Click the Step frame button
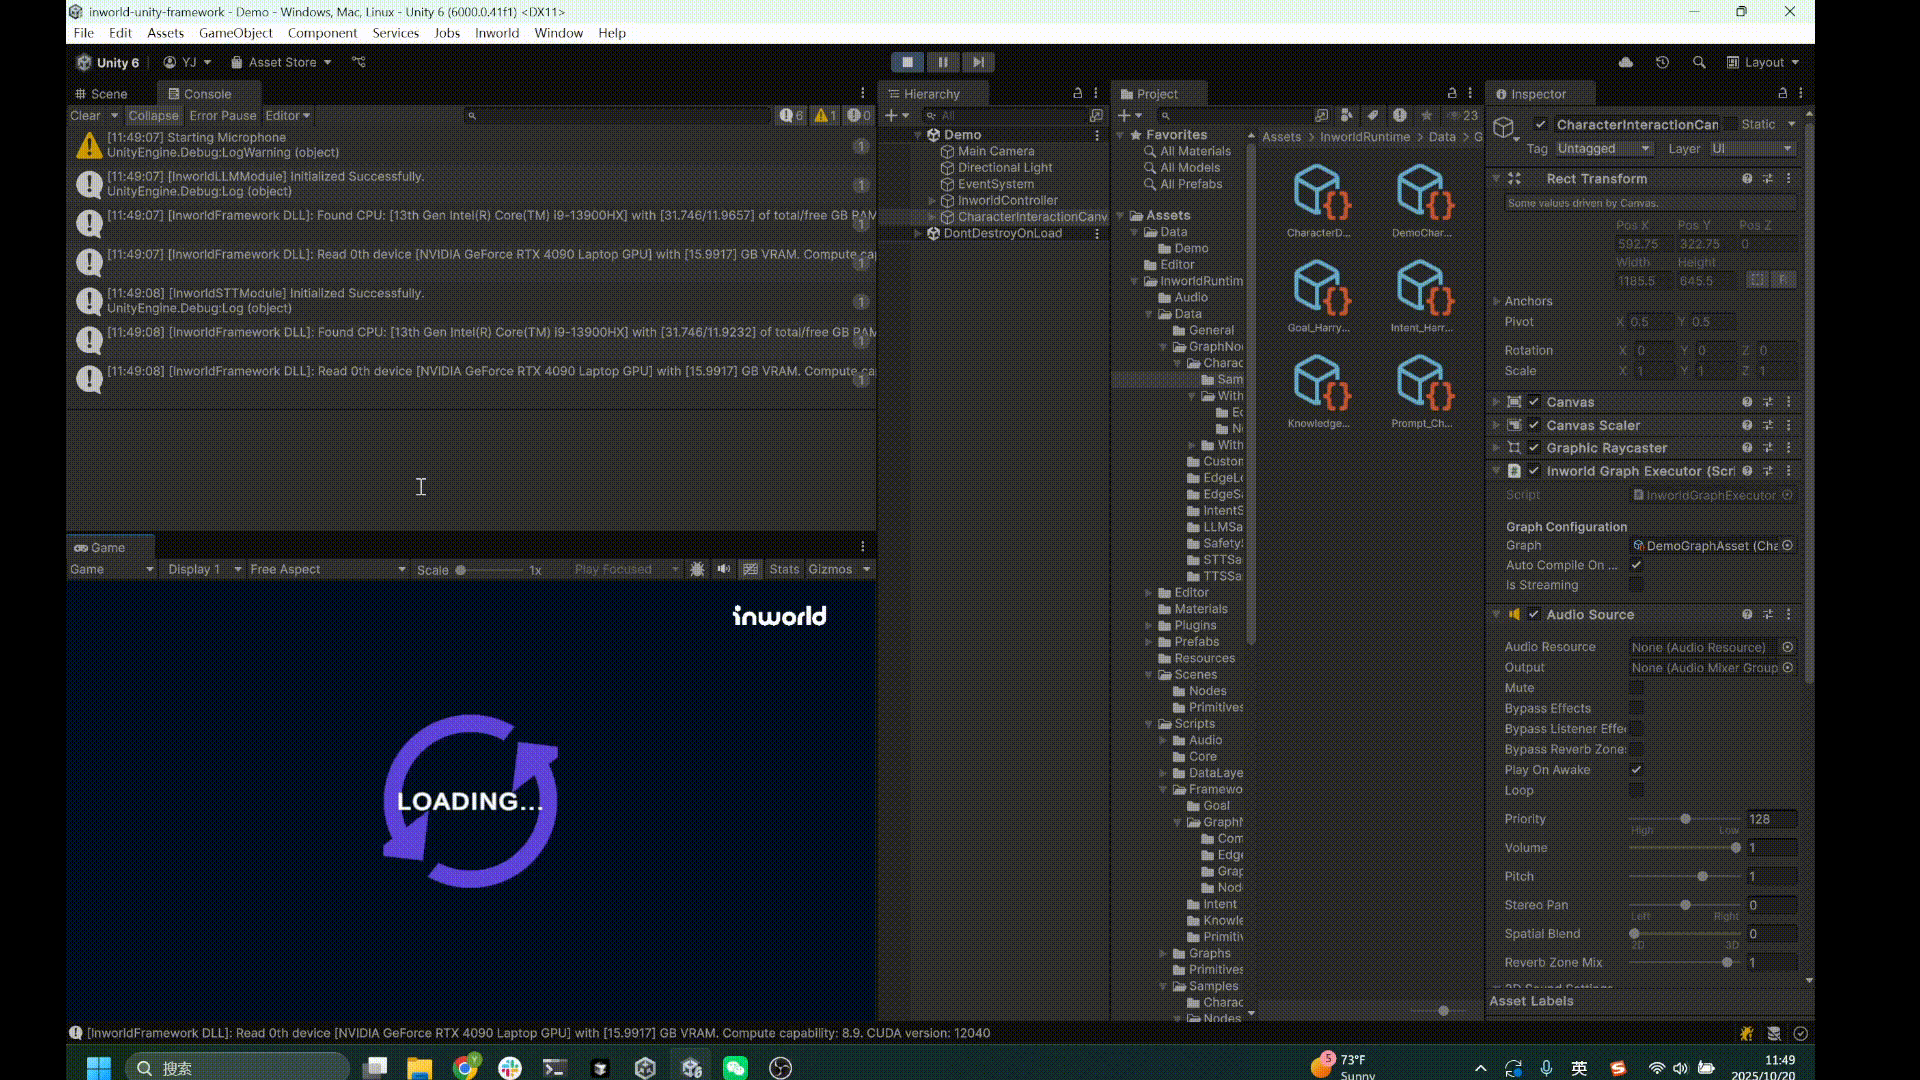Viewport: 1920px width, 1080px height. [978, 62]
